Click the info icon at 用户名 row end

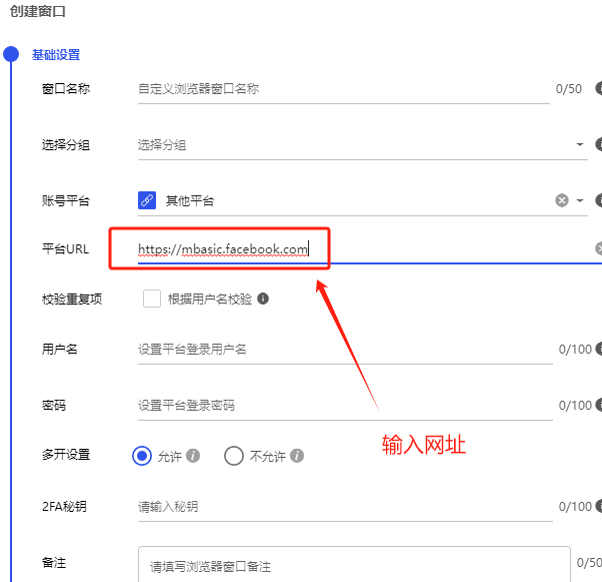point(599,349)
